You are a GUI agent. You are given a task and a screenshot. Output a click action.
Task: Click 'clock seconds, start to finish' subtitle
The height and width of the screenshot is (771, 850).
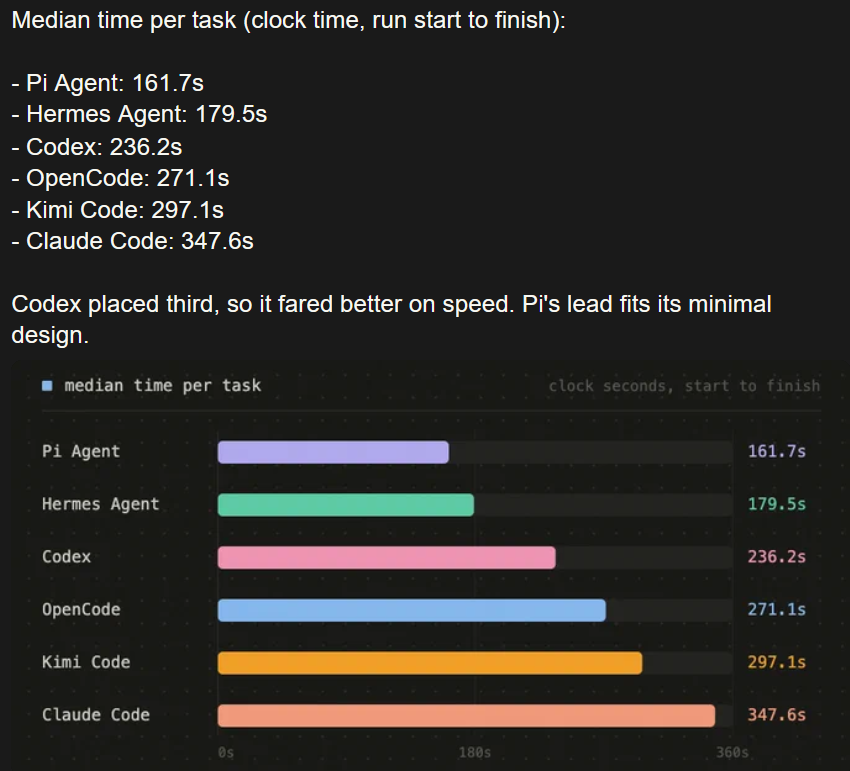(x=684, y=386)
